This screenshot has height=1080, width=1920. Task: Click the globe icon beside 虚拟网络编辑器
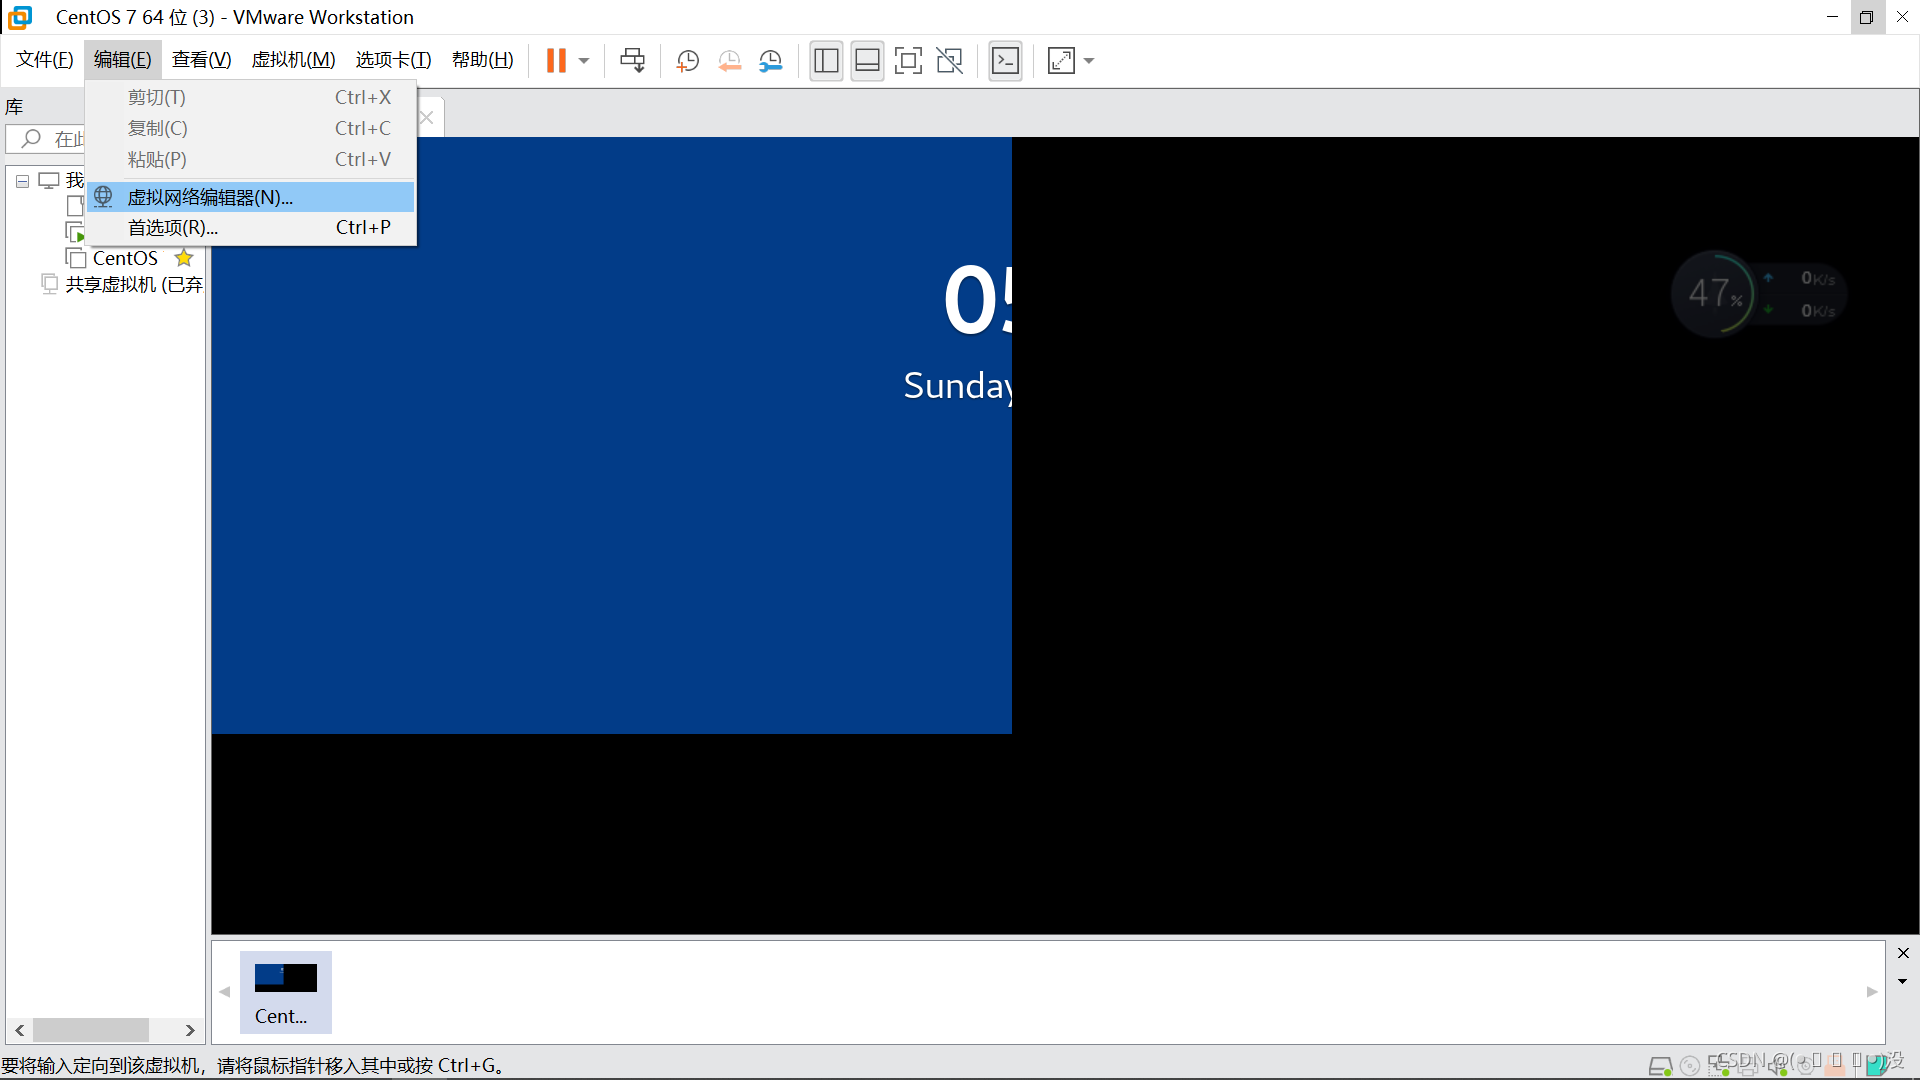pos(103,197)
